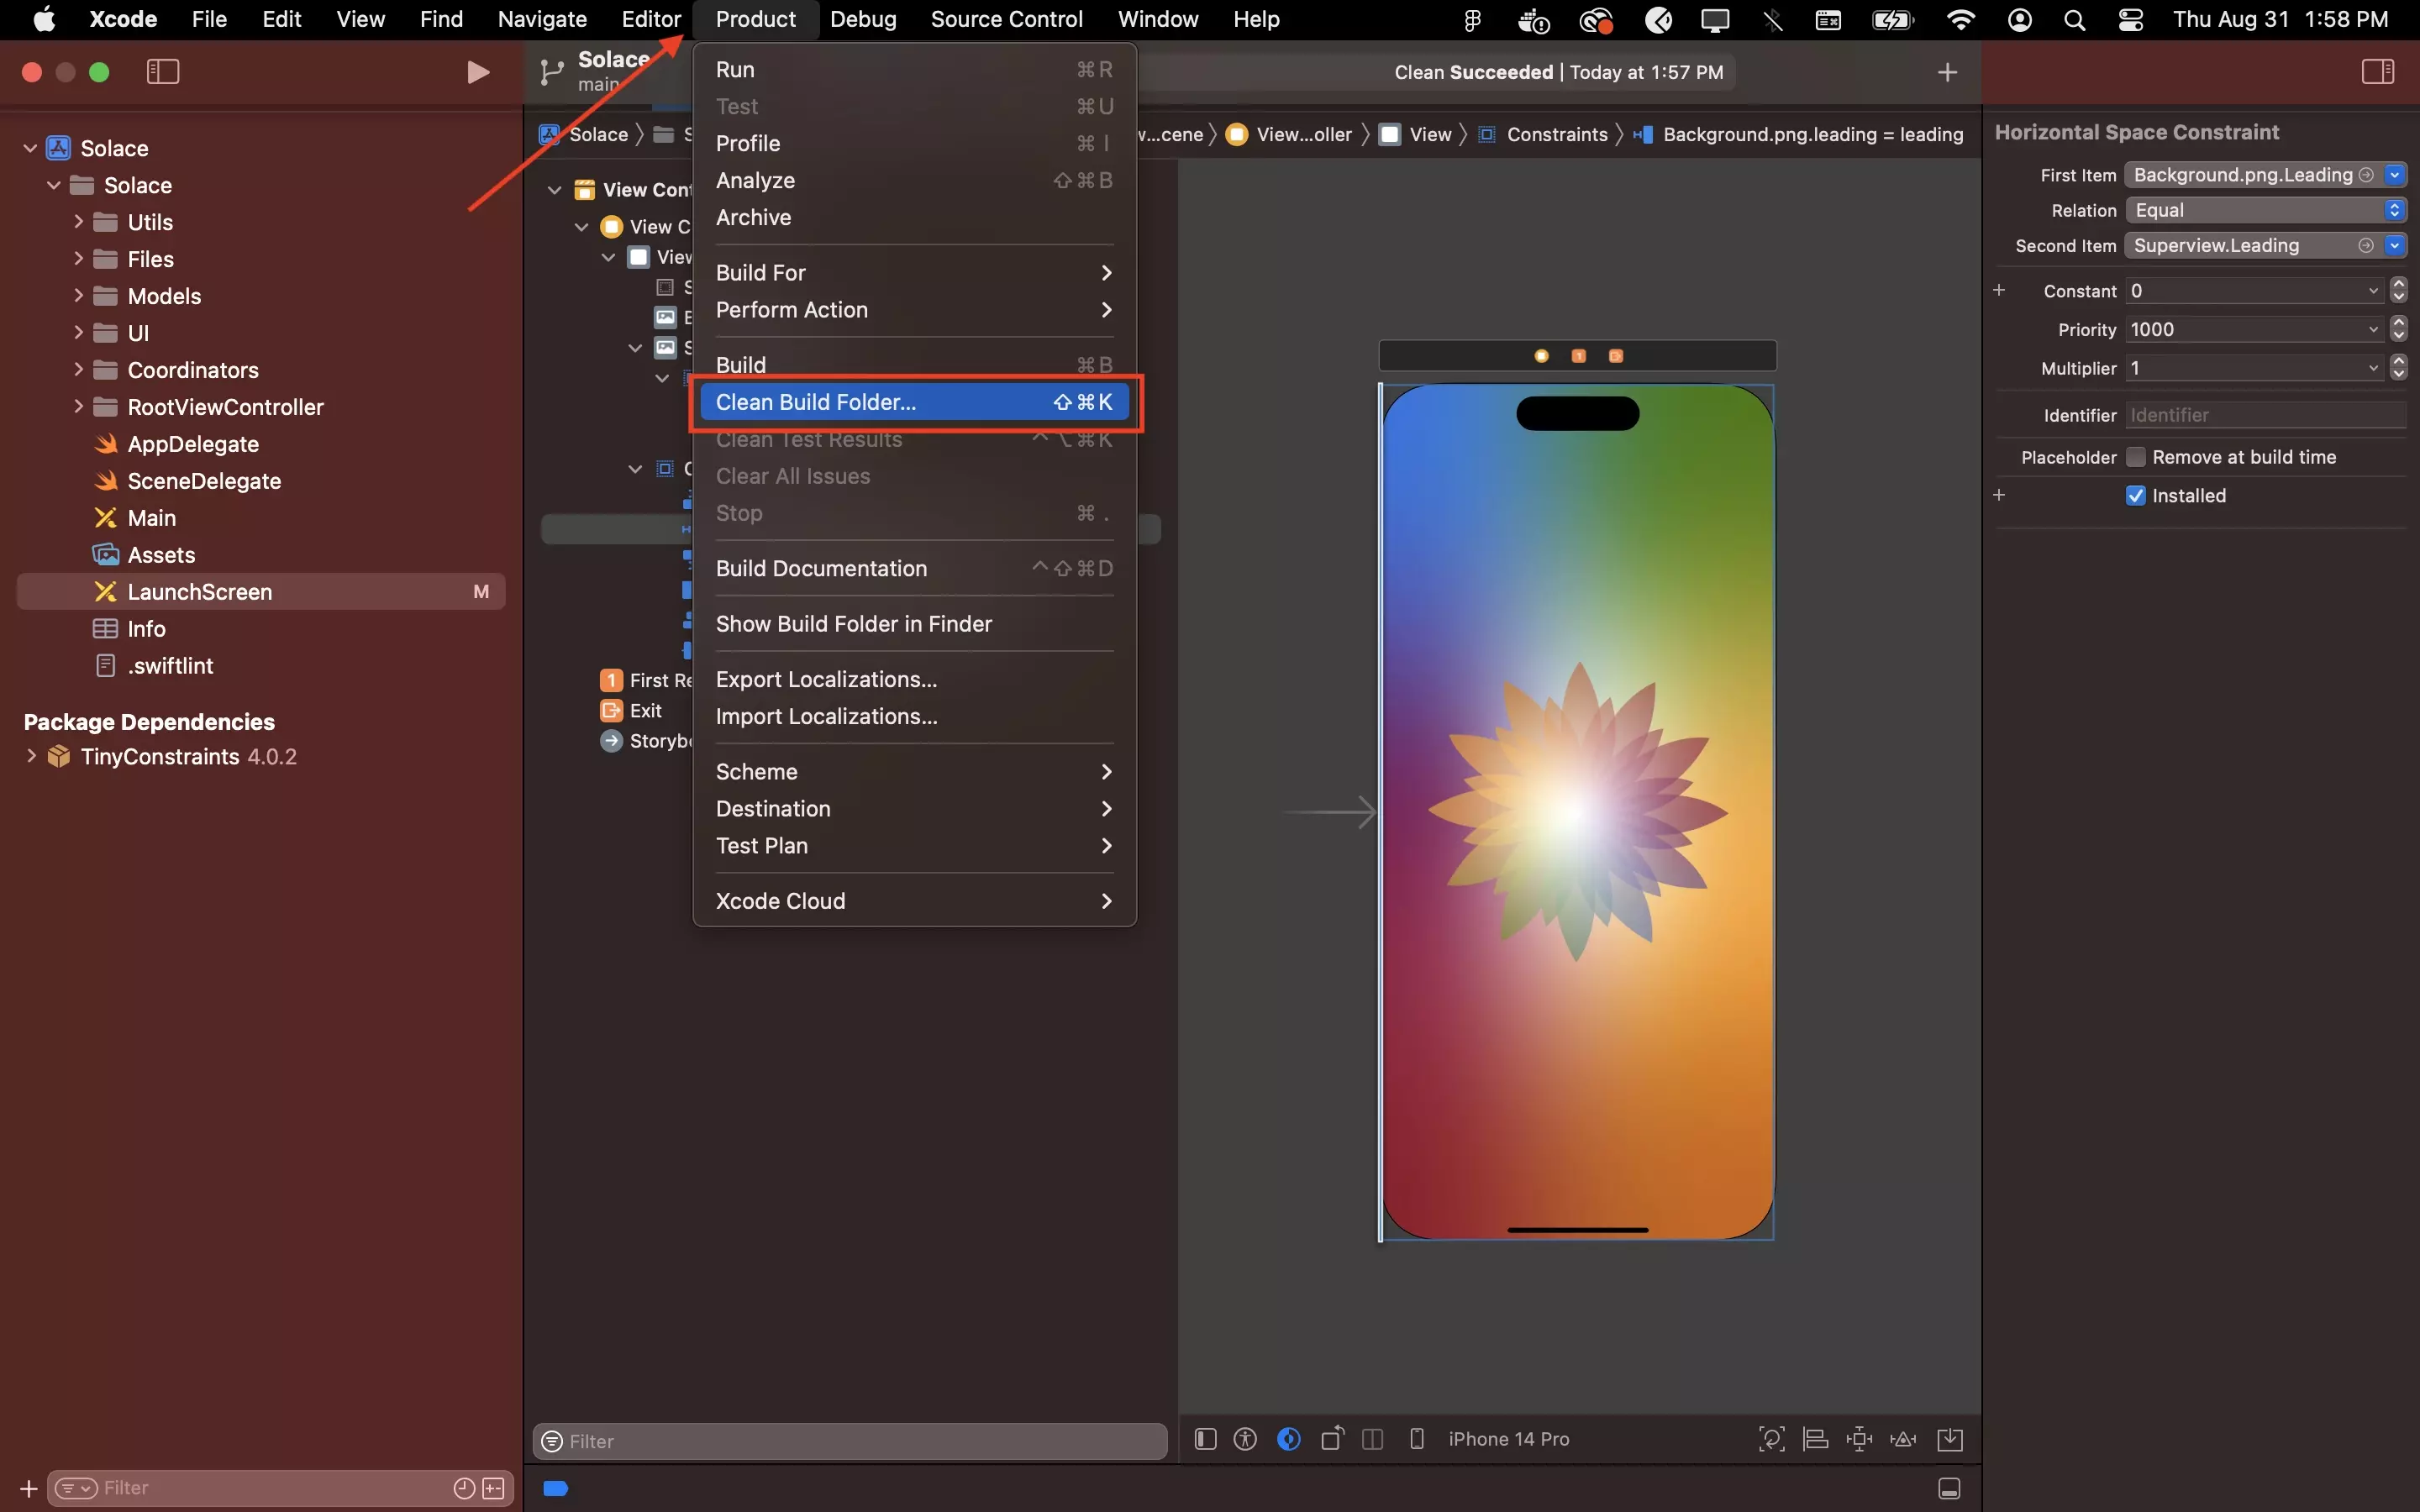
Task: Hide the document outline icon
Action: [1205, 1439]
